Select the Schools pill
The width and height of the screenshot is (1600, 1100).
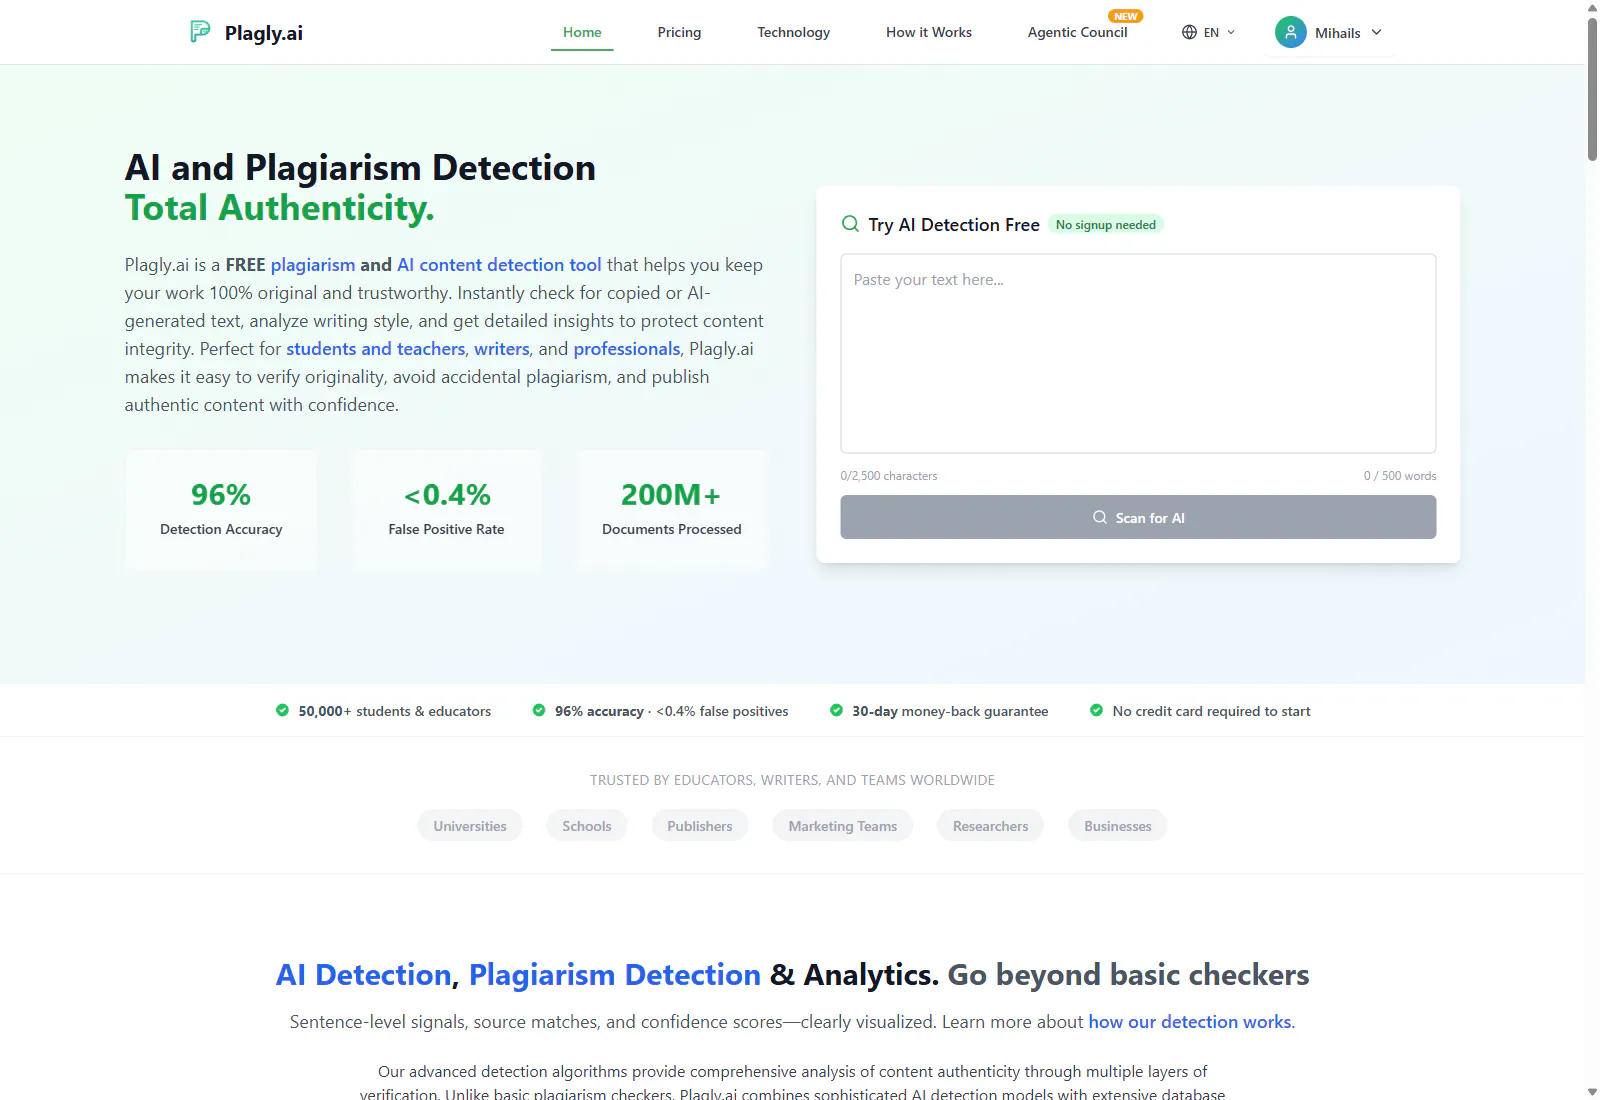coord(587,826)
